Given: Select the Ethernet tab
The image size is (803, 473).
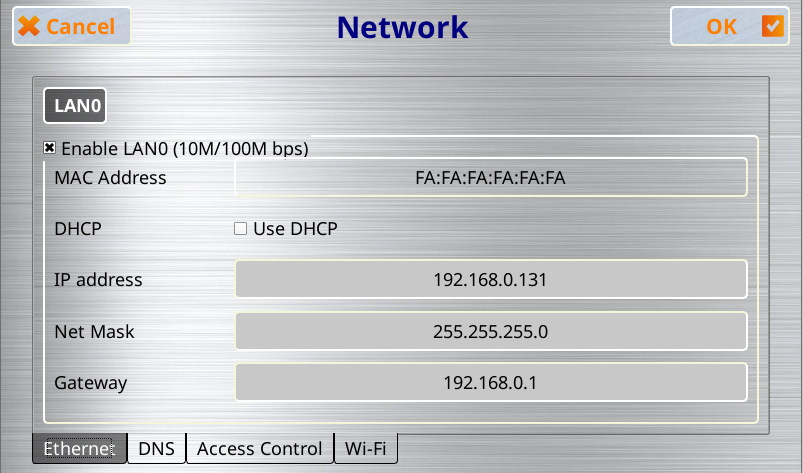Looking at the screenshot, I should pyautogui.click(x=79, y=448).
